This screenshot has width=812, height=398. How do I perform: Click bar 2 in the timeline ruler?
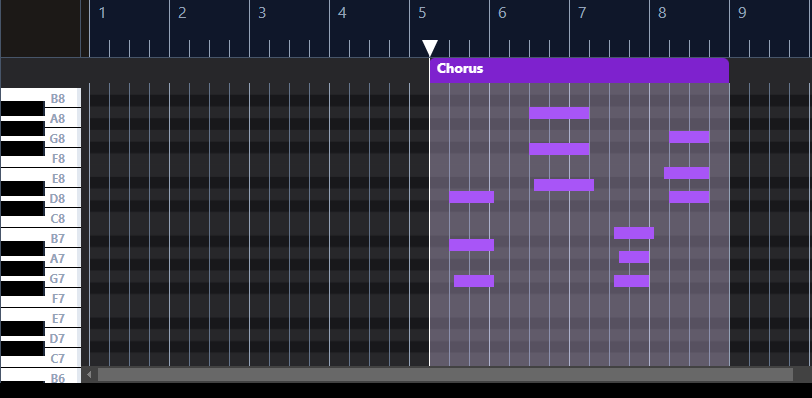(182, 13)
